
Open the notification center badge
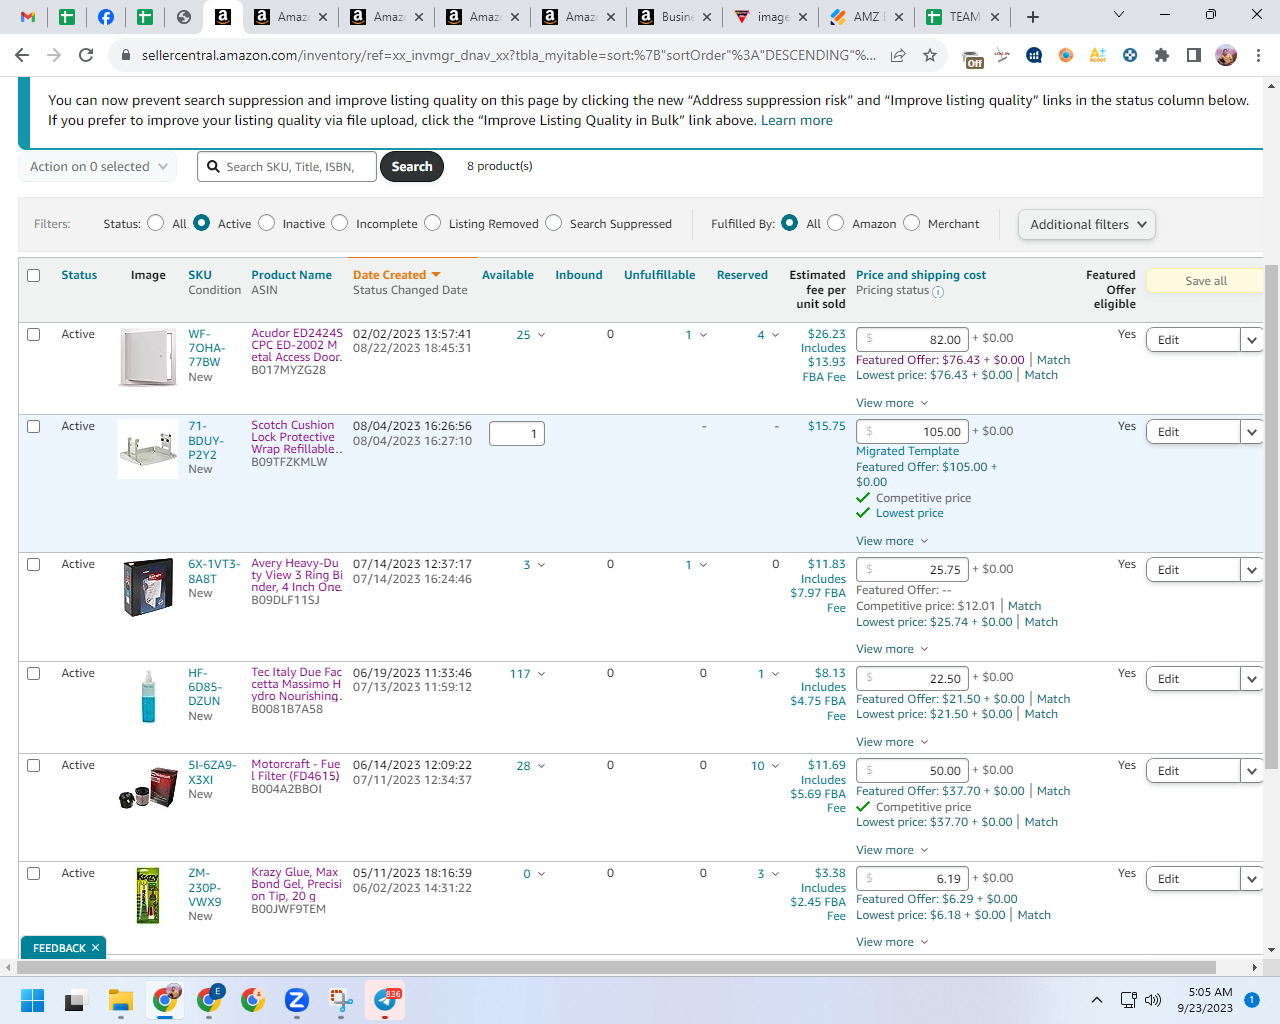tap(1252, 1000)
